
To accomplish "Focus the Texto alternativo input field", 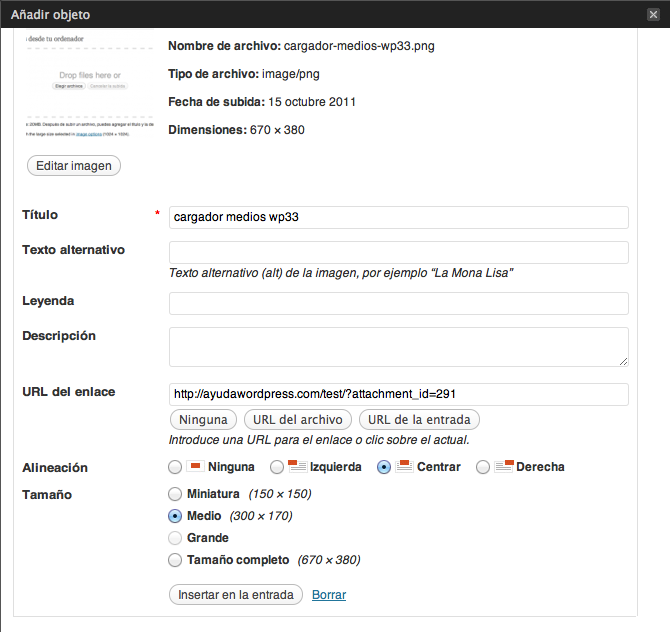I will [x=398, y=252].
